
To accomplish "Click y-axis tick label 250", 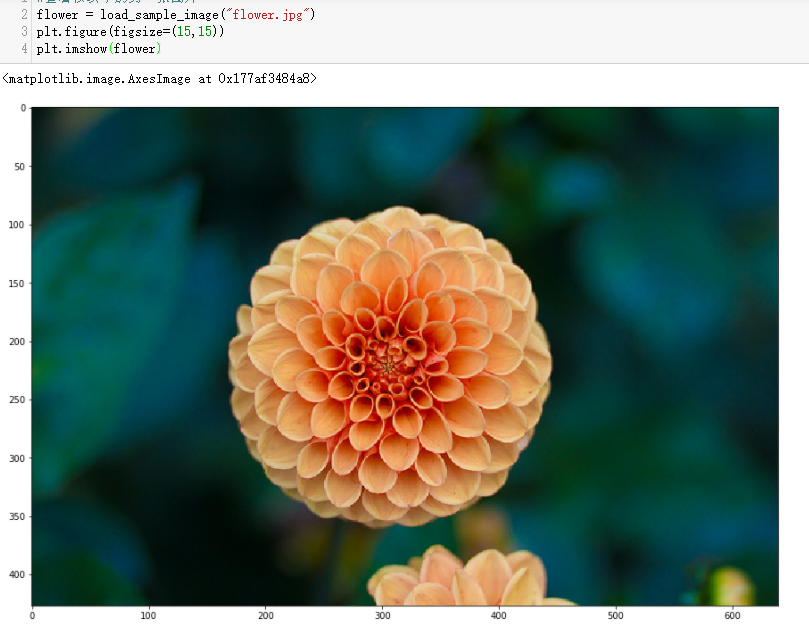I will click(17, 400).
